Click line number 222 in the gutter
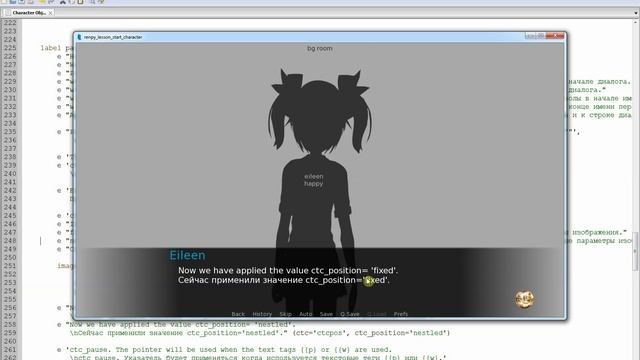 pos(10,23)
